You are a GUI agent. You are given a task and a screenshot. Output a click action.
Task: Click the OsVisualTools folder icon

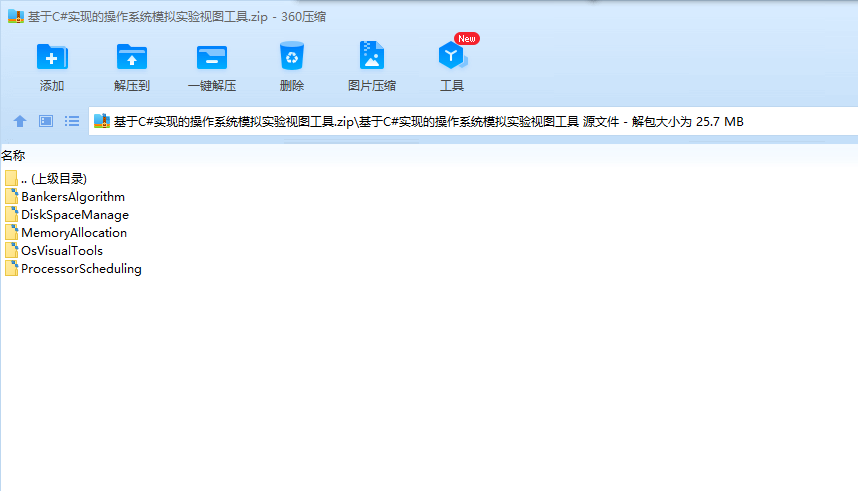point(11,251)
